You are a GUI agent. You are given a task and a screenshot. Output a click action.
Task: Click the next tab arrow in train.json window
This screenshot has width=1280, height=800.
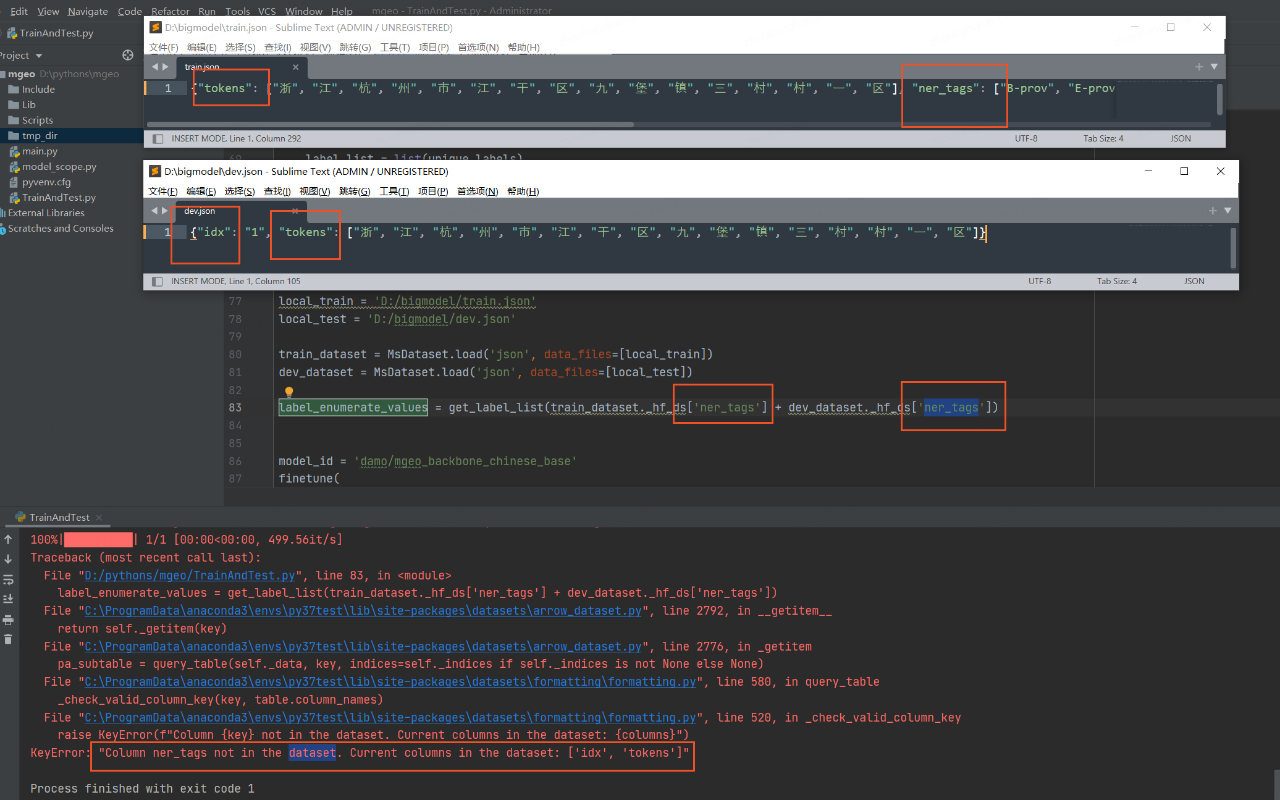click(x=166, y=67)
